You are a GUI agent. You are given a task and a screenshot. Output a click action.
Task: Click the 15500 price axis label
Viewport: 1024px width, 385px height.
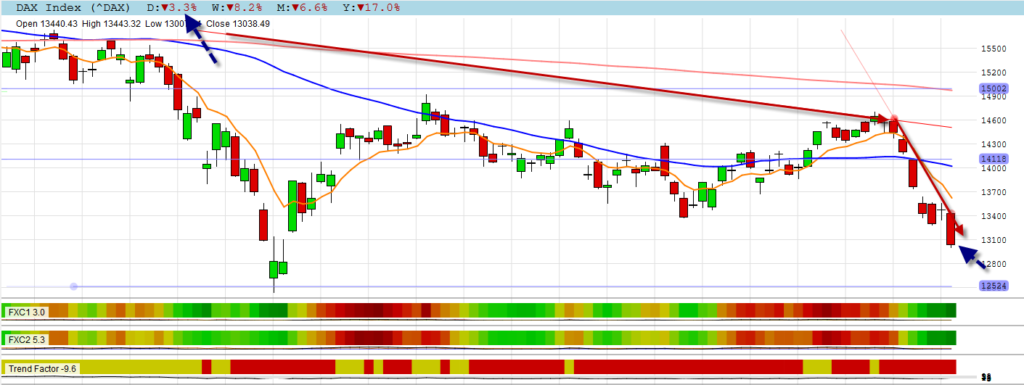point(993,49)
